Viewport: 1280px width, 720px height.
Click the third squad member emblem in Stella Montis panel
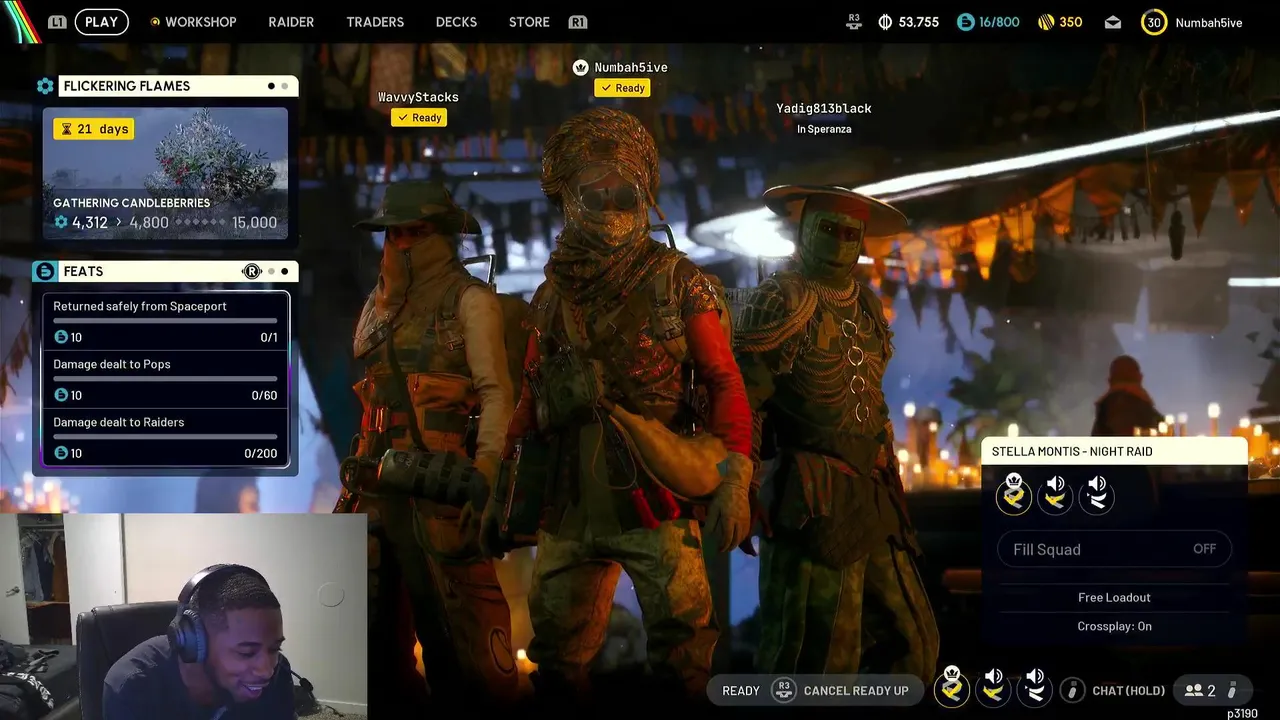click(x=1097, y=494)
